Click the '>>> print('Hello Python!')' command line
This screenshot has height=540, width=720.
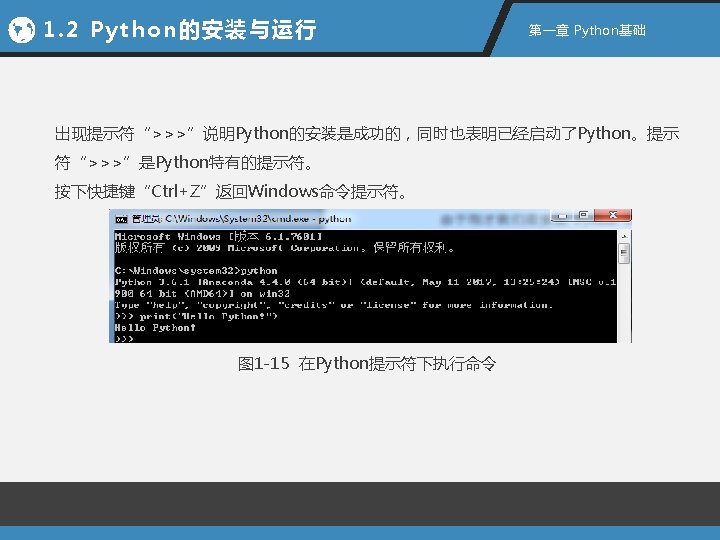click(x=196, y=316)
